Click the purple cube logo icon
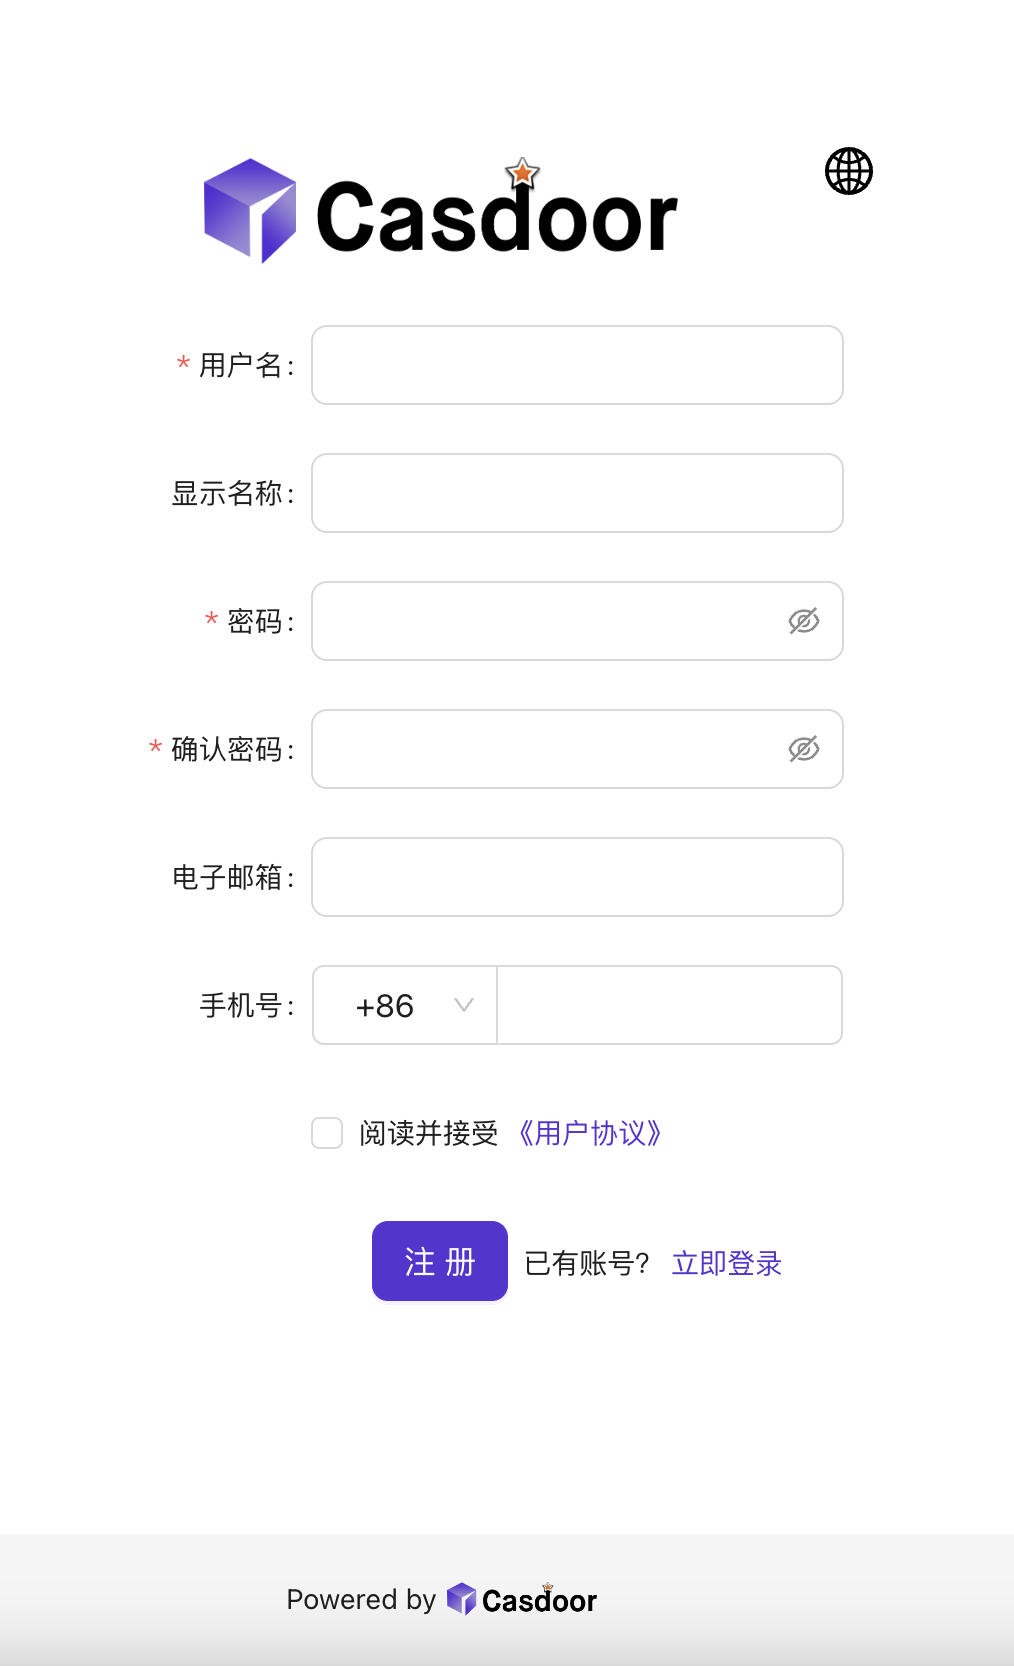This screenshot has height=1666, width=1014. coord(250,211)
